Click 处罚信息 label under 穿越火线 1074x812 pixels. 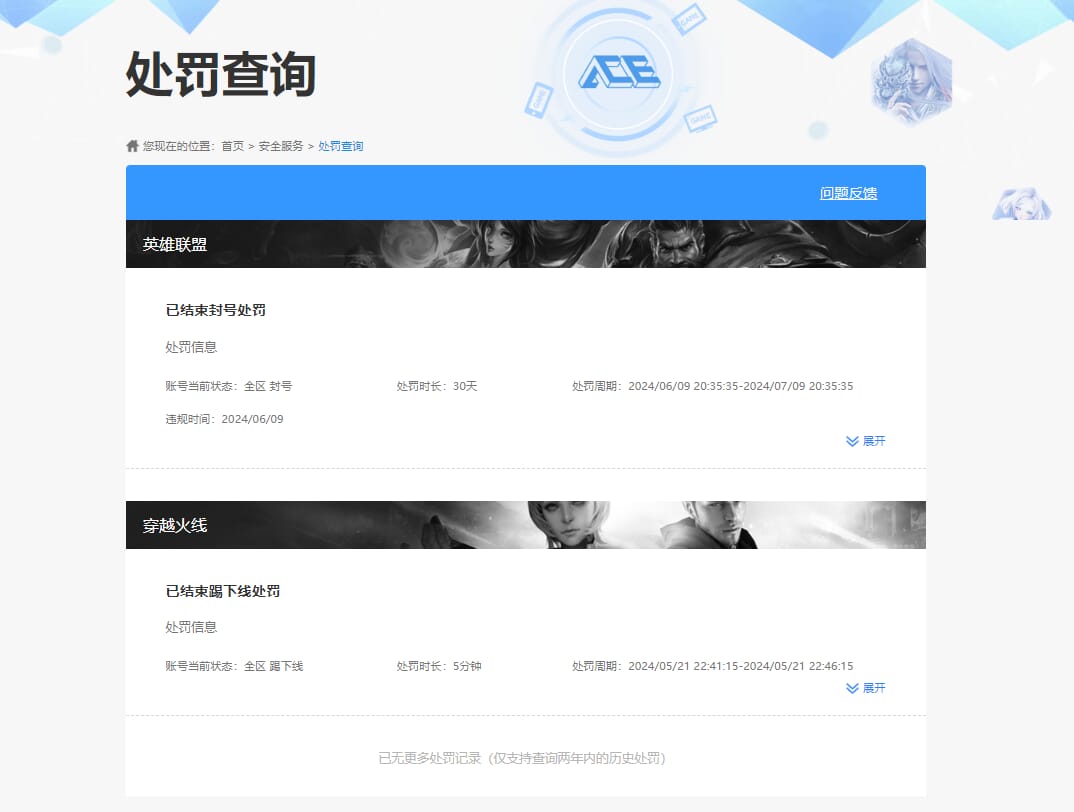[191, 627]
